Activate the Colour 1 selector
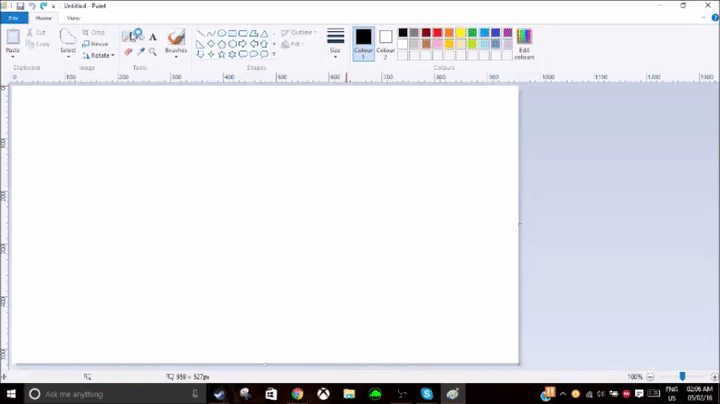The image size is (720, 404). [363, 41]
